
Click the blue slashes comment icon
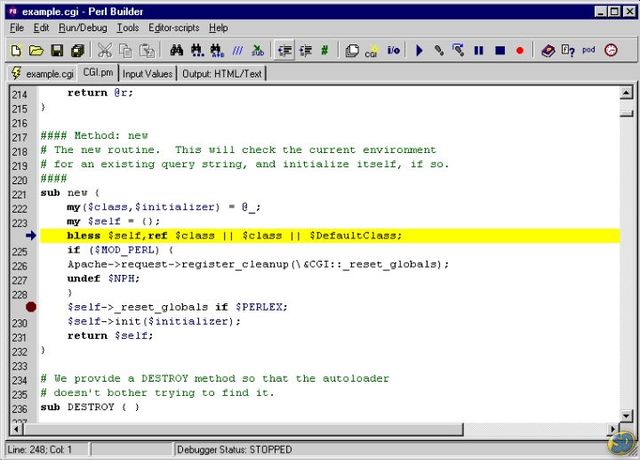[x=238, y=51]
